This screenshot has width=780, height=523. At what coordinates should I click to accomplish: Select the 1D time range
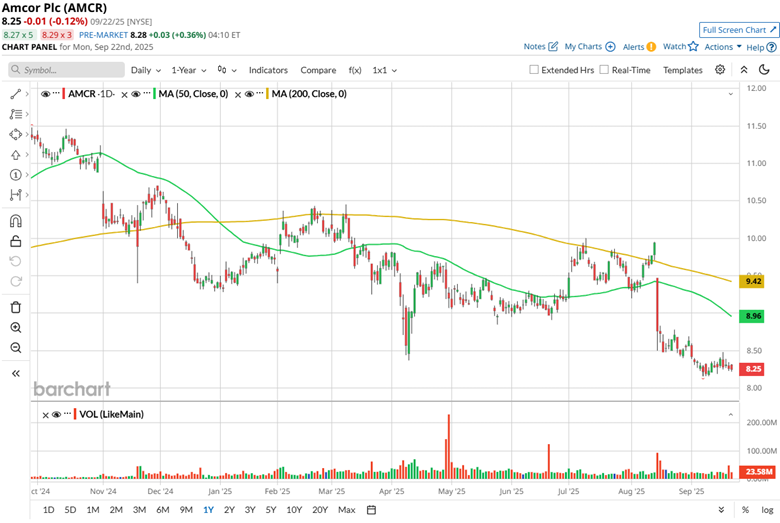click(x=48, y=510)
